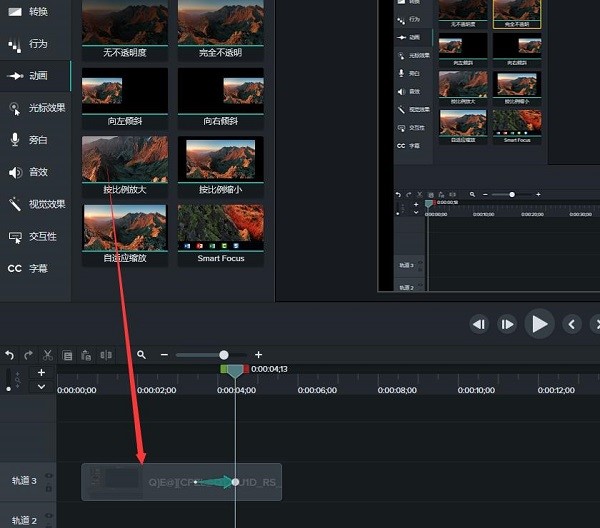Zoom out timeline with the minus icon
This screenshot has width=600, height=528.
click(165, 355)
